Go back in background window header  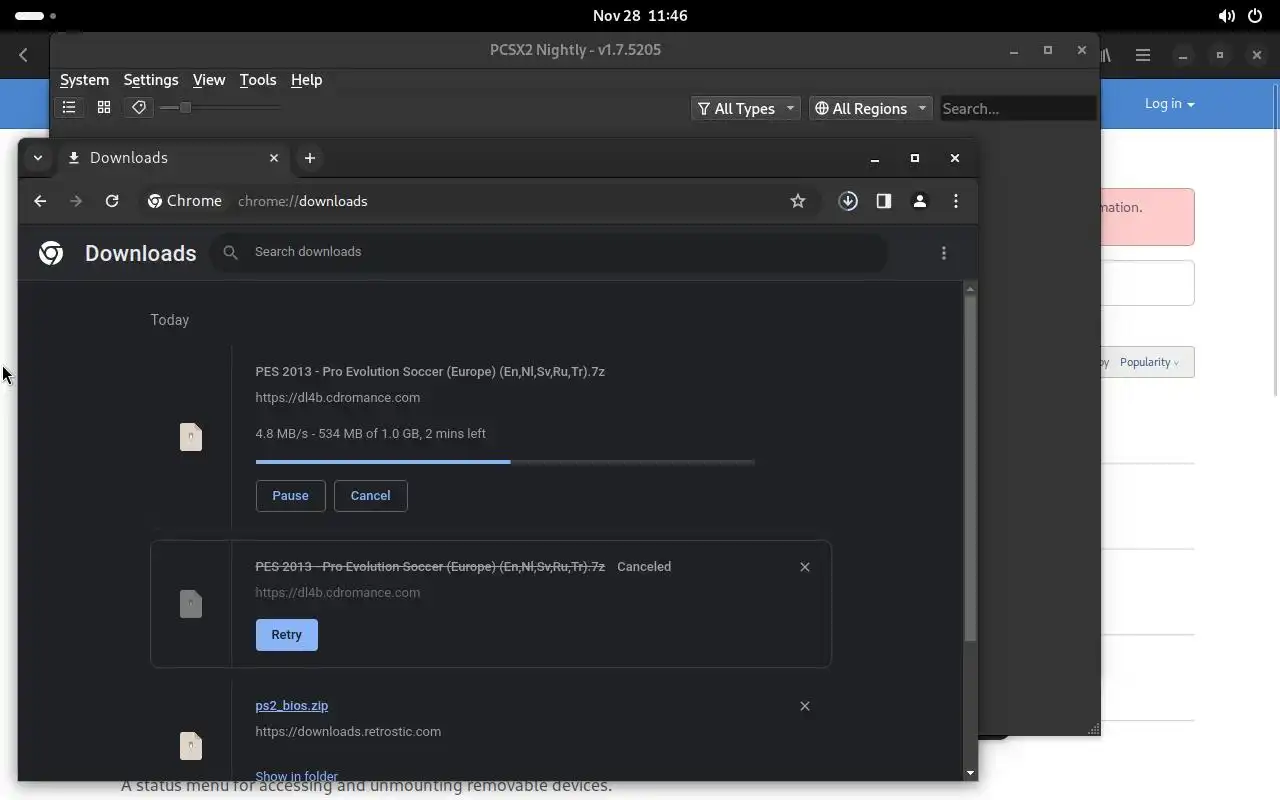[23, 55]
